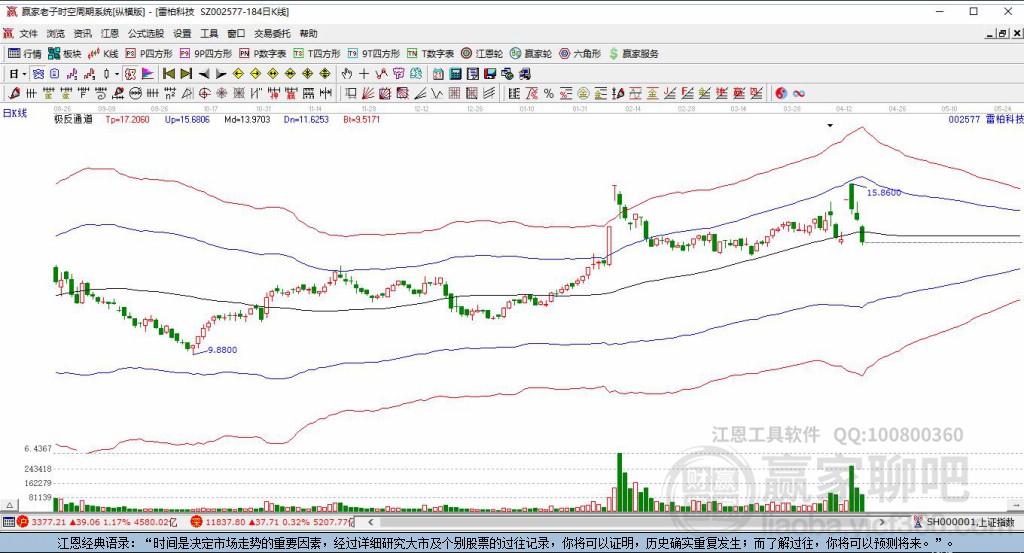
Task: Select the crosshair cursor tool
Action: (x=364, y=73)
